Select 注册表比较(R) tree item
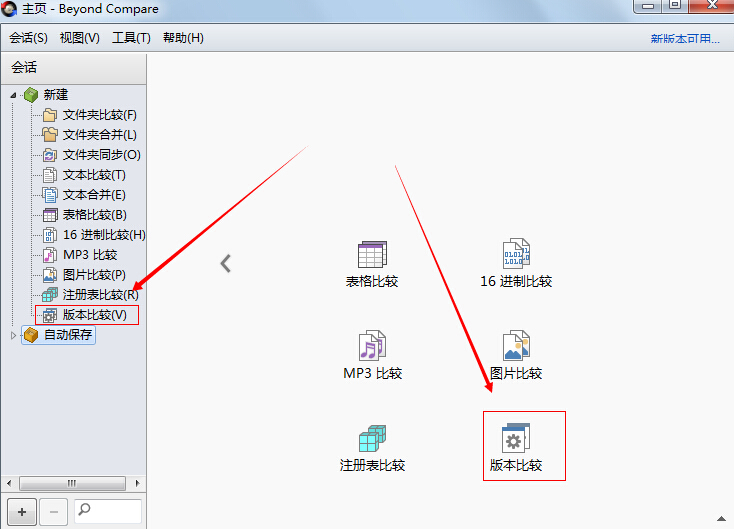The image size is (734, 529). (x=101, y=295)
